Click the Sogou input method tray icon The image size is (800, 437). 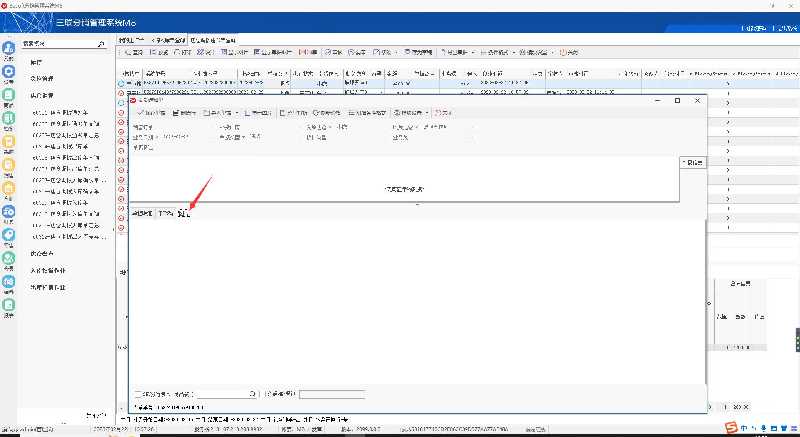point(732,428)
